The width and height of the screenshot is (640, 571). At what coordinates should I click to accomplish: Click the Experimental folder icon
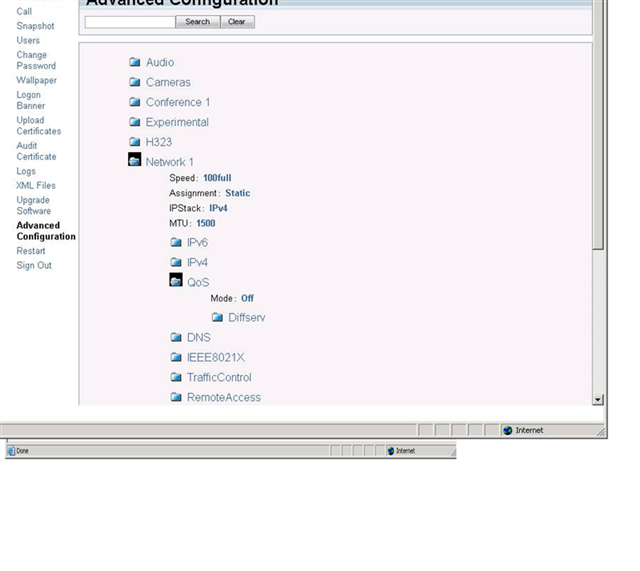(135, 122)
